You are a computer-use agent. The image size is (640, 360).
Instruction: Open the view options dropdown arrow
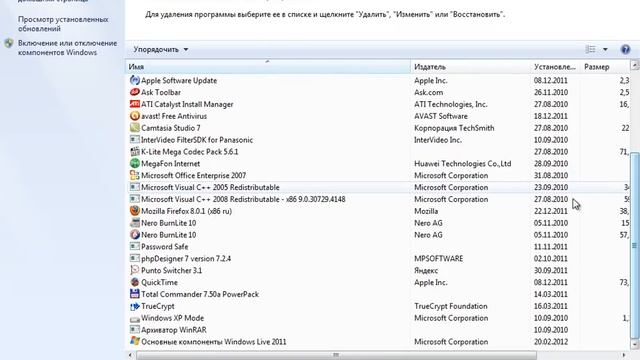click(605, 49)
